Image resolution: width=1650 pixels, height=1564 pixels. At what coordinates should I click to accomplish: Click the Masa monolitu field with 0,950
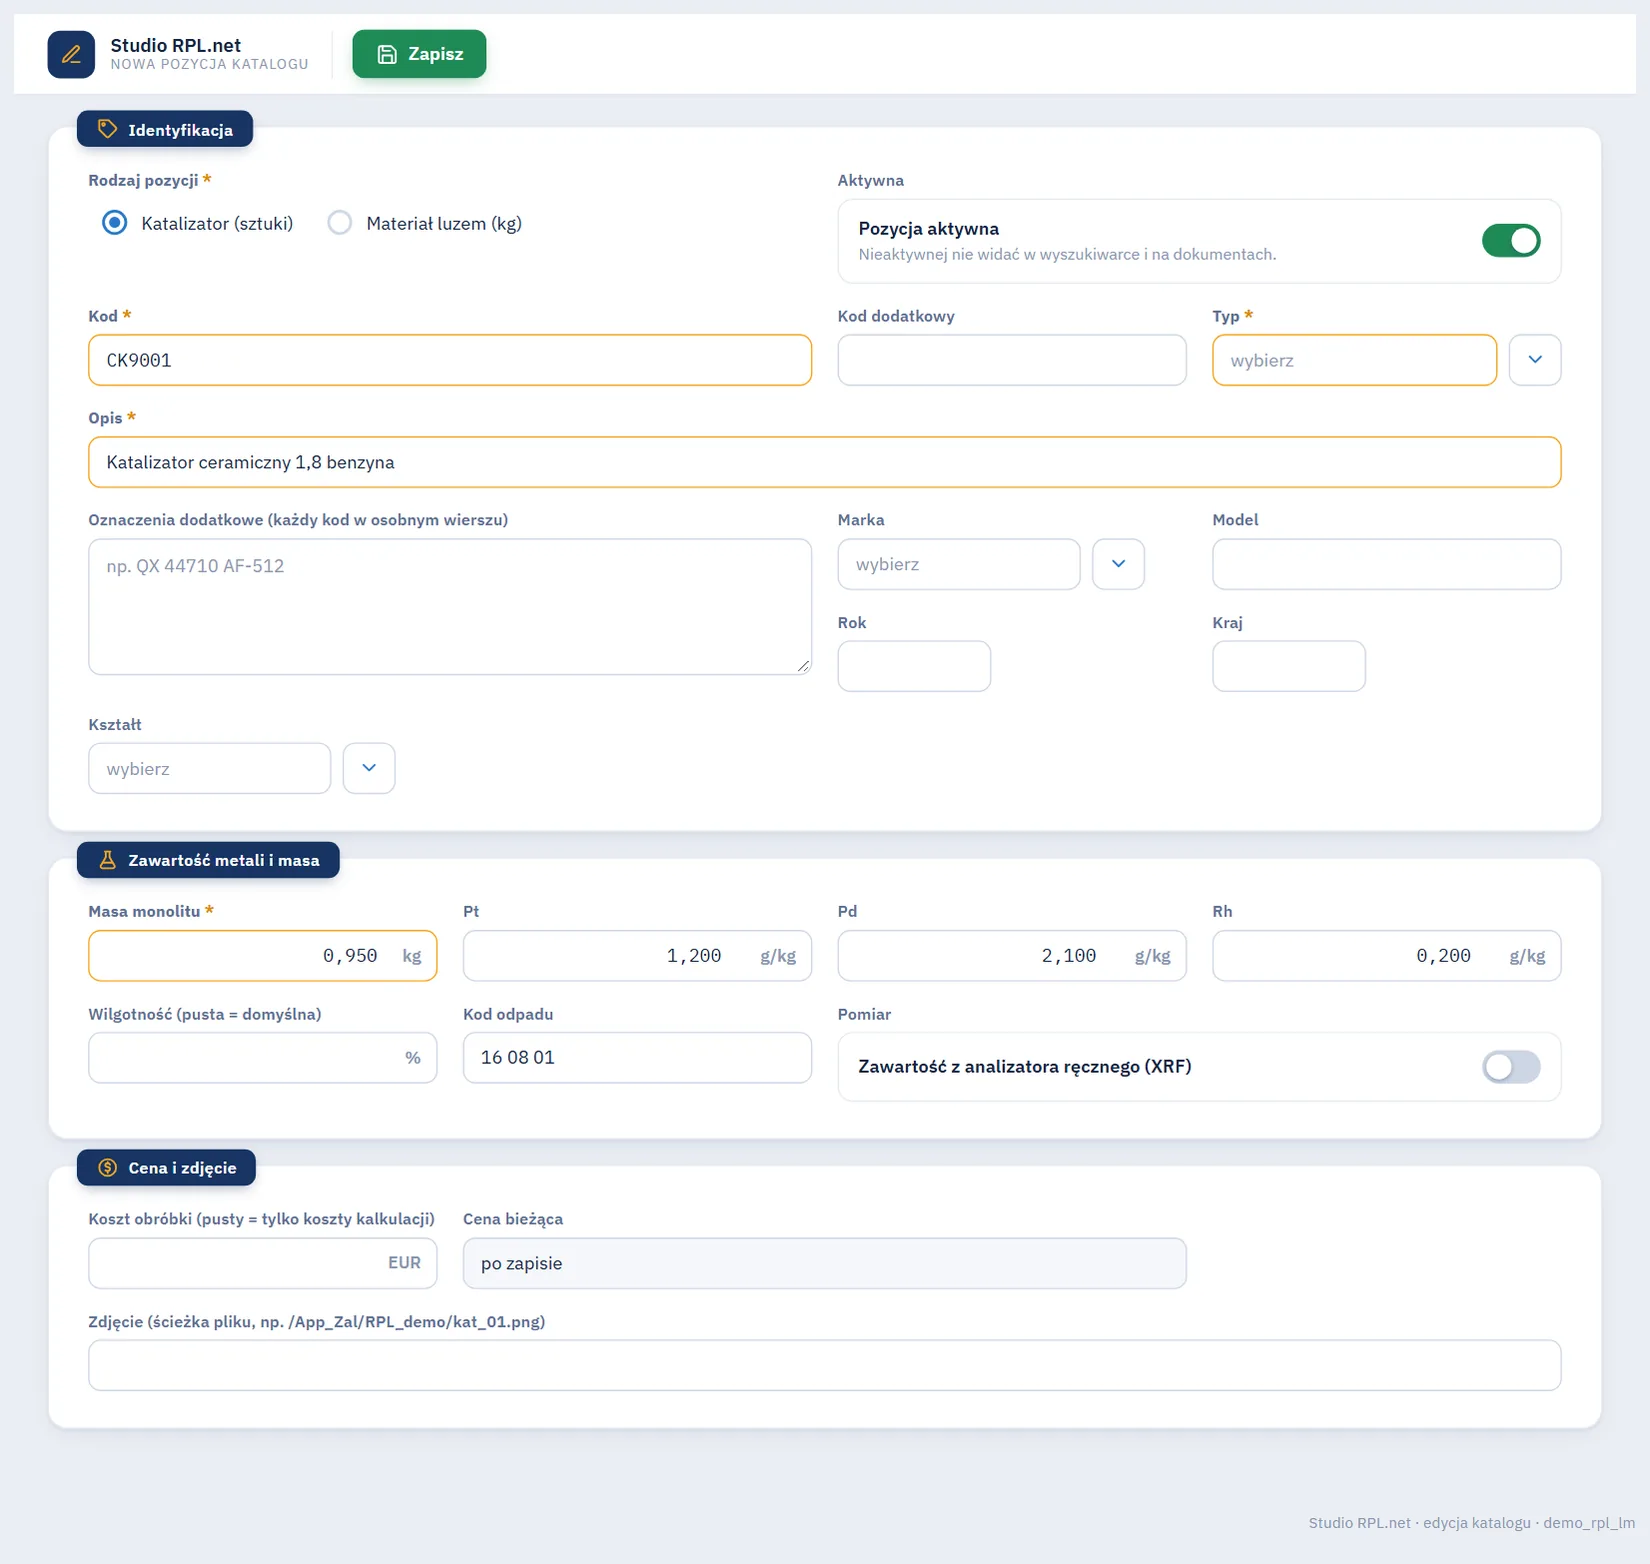263,956
